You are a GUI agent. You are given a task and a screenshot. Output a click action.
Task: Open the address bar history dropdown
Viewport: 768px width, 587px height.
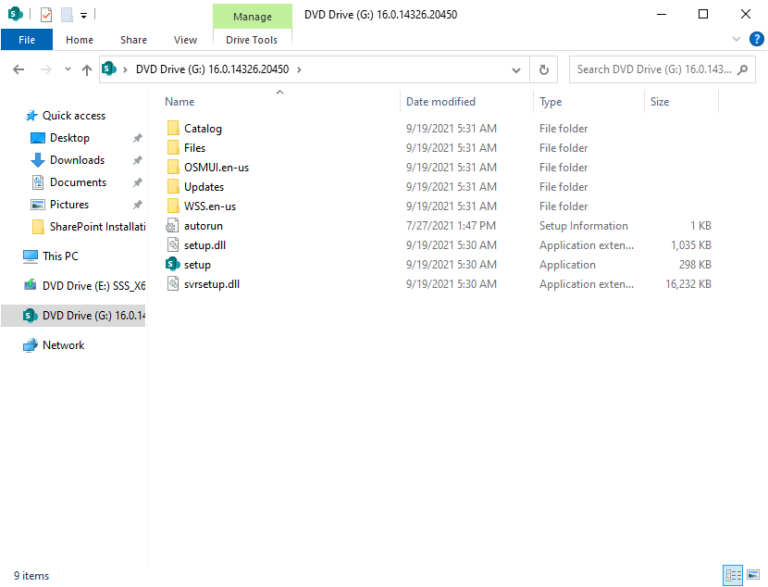(516, 70)
